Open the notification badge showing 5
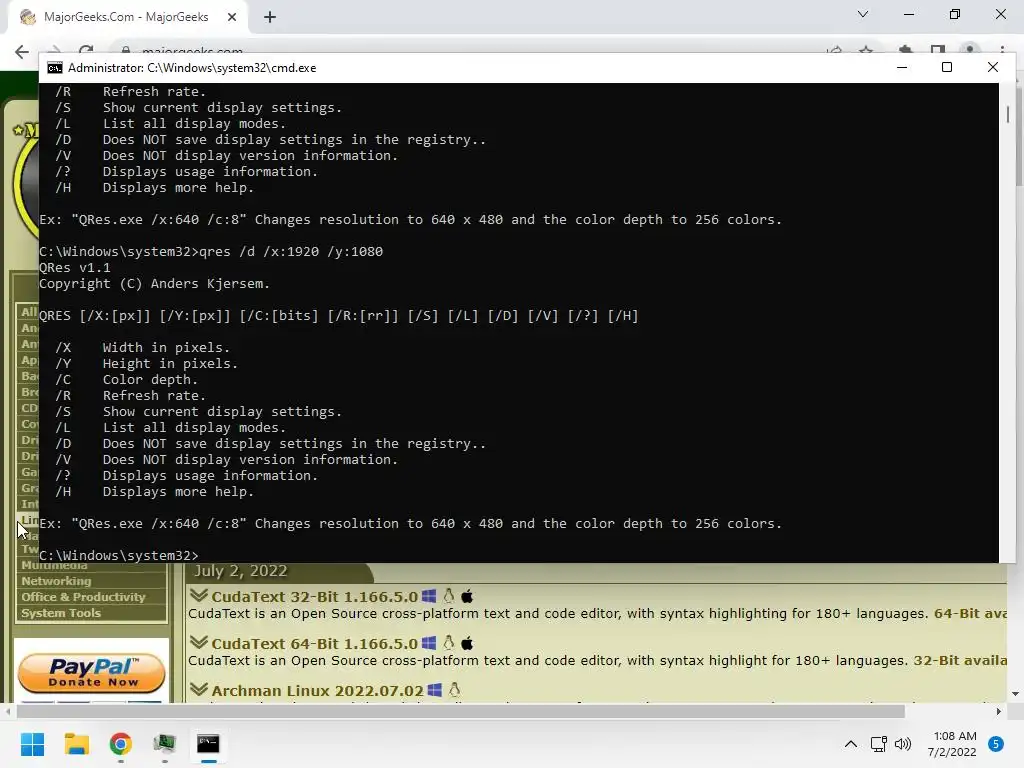 (x=996, y=743)
